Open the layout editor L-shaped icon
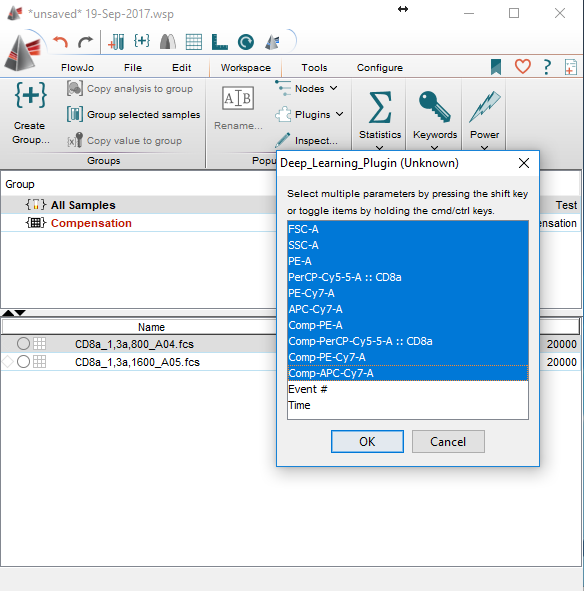The width and height of the screenshot is (584, 591). (x=220, y=42)
